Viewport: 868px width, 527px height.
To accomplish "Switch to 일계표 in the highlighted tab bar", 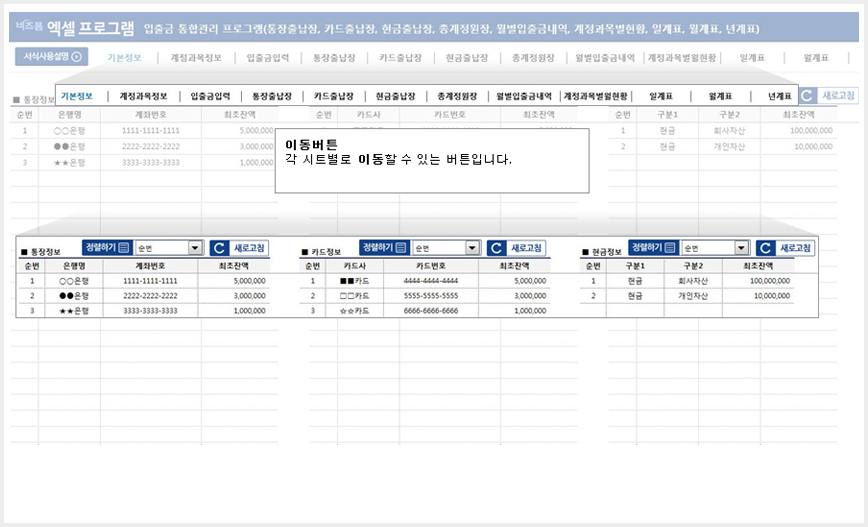I will coord(661,96).
